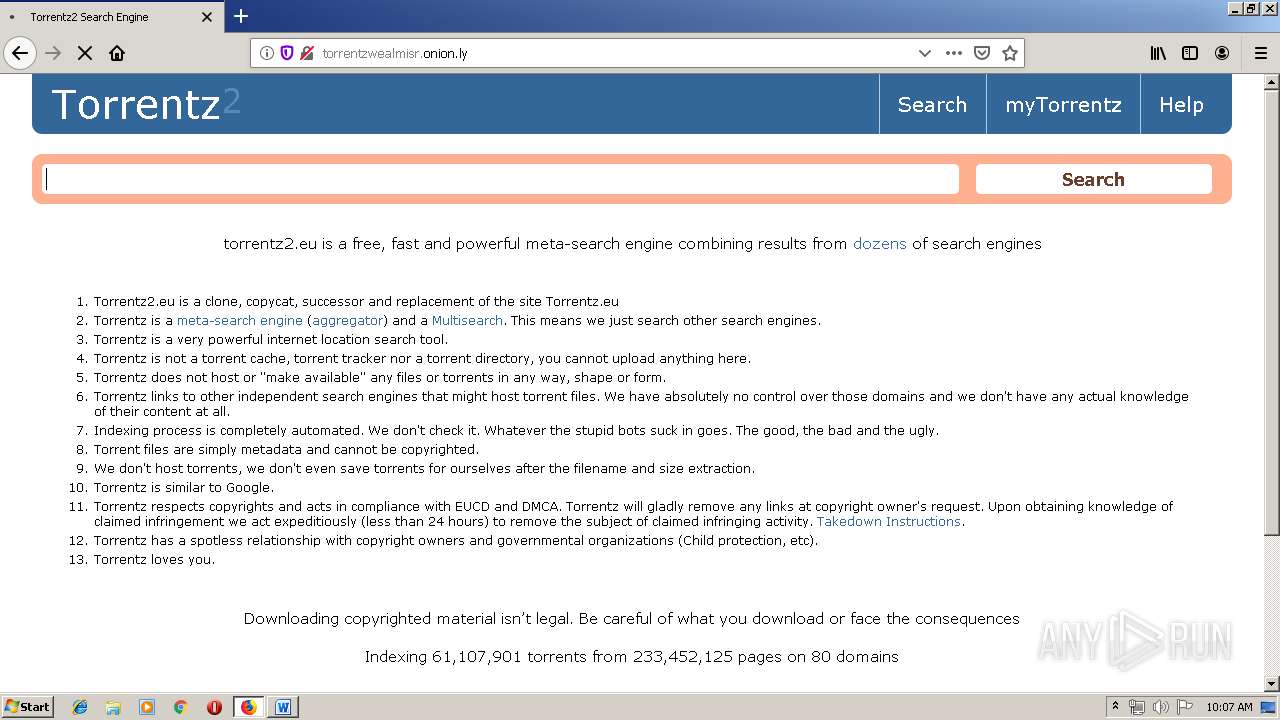Open the 'Takedown Instructions' link
1280x720 pixels.
coord(888,521)
